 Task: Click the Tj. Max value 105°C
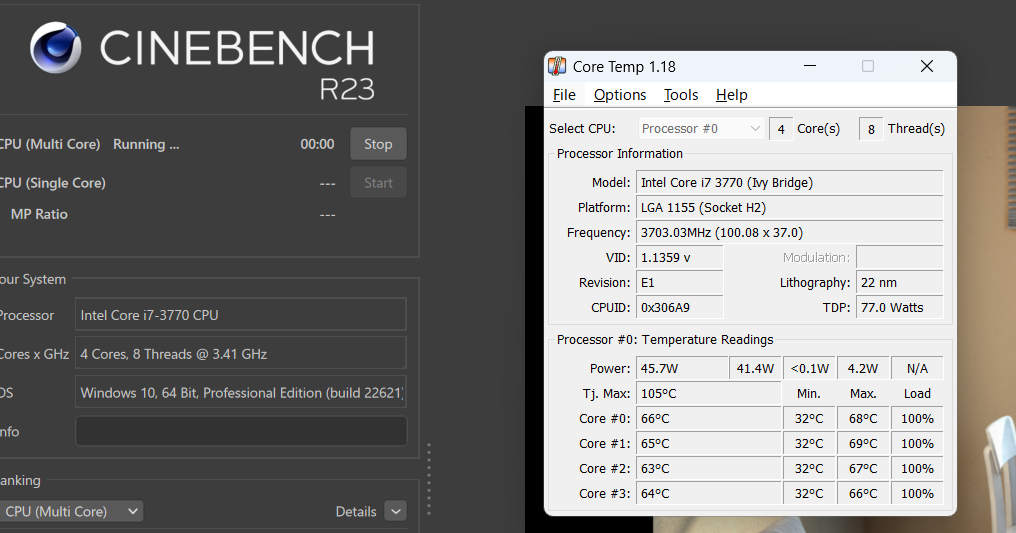pos(709,394)
